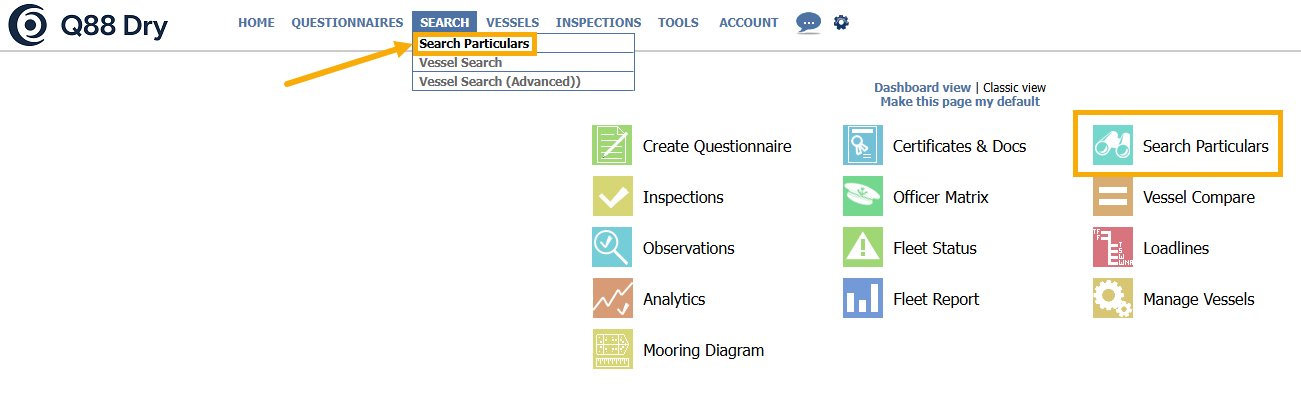Screen dimensions: 1301x408
Task: Click the Certificates & Docs icon
Action: pyautogui.click(x=862, y=146)
